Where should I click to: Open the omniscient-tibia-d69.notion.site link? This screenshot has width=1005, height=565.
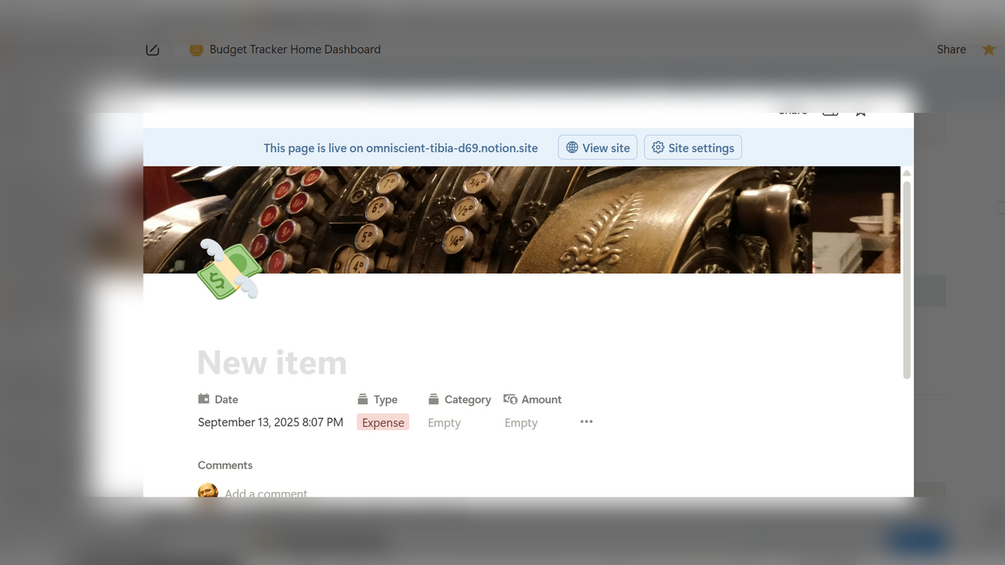[x=452, y=148]
